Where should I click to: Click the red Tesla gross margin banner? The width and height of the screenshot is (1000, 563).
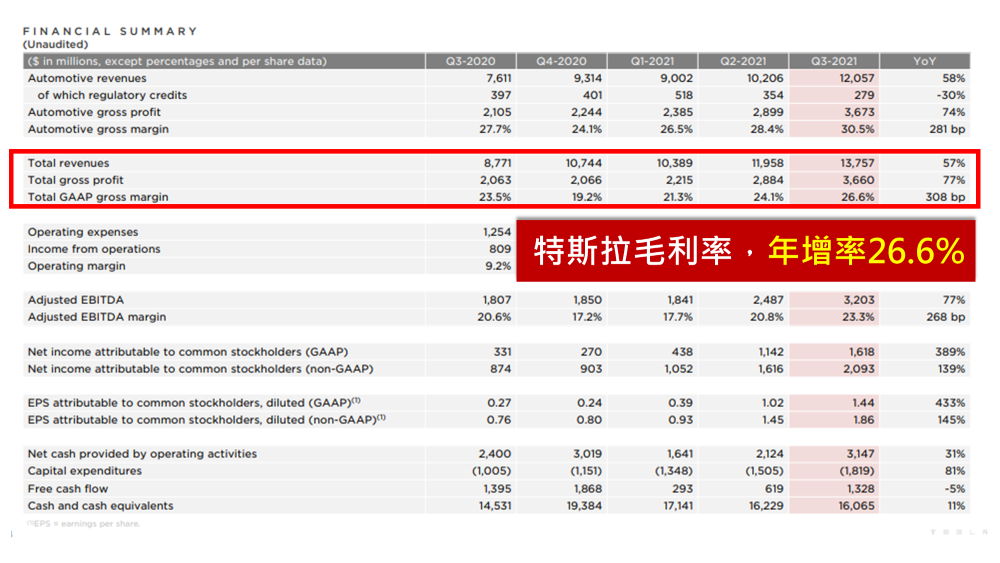(747, 251)
